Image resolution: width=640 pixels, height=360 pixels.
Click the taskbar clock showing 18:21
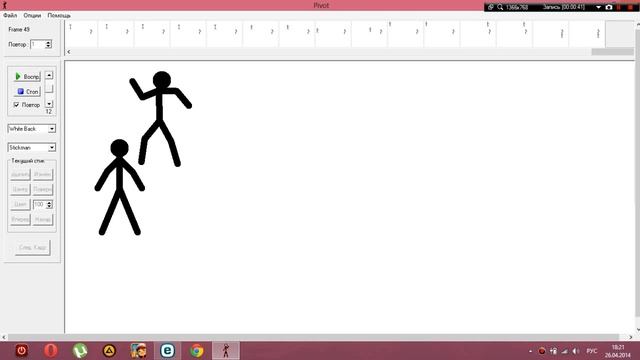(618, 351)
